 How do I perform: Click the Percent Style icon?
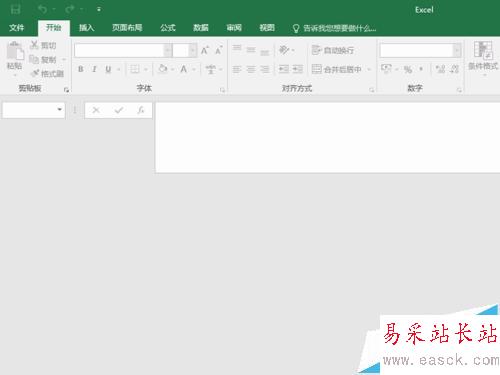pyautogui.click(x=408, y=69)
